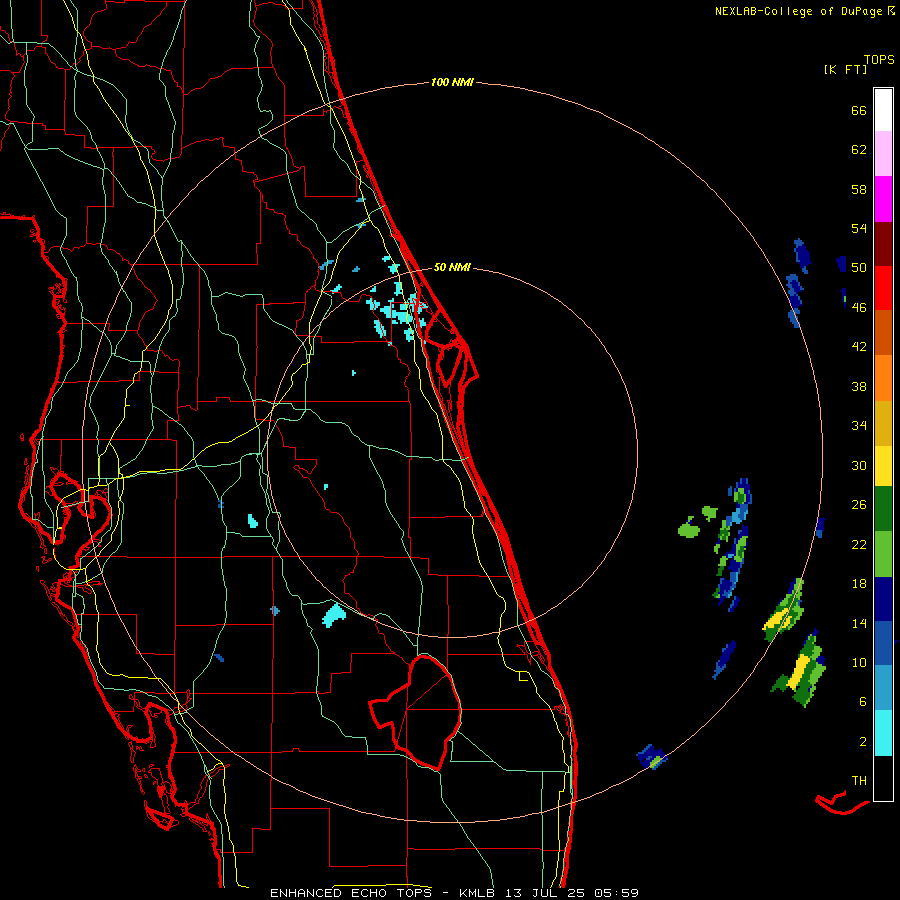The image size is (900, 900).
Task: Pick the bright yellow legend swatch
Action: [883, 466]
